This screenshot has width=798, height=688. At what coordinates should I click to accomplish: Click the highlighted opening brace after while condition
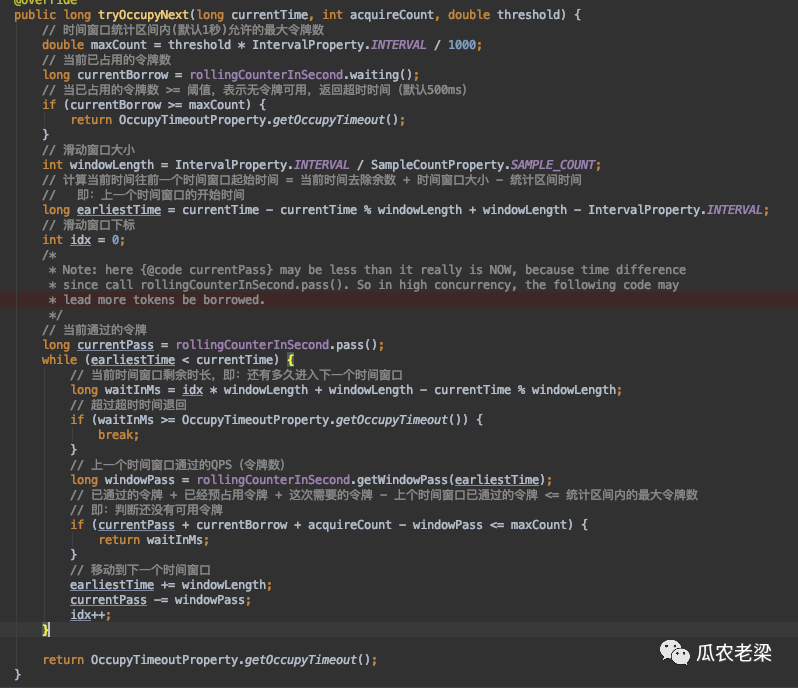coord(290,360)
